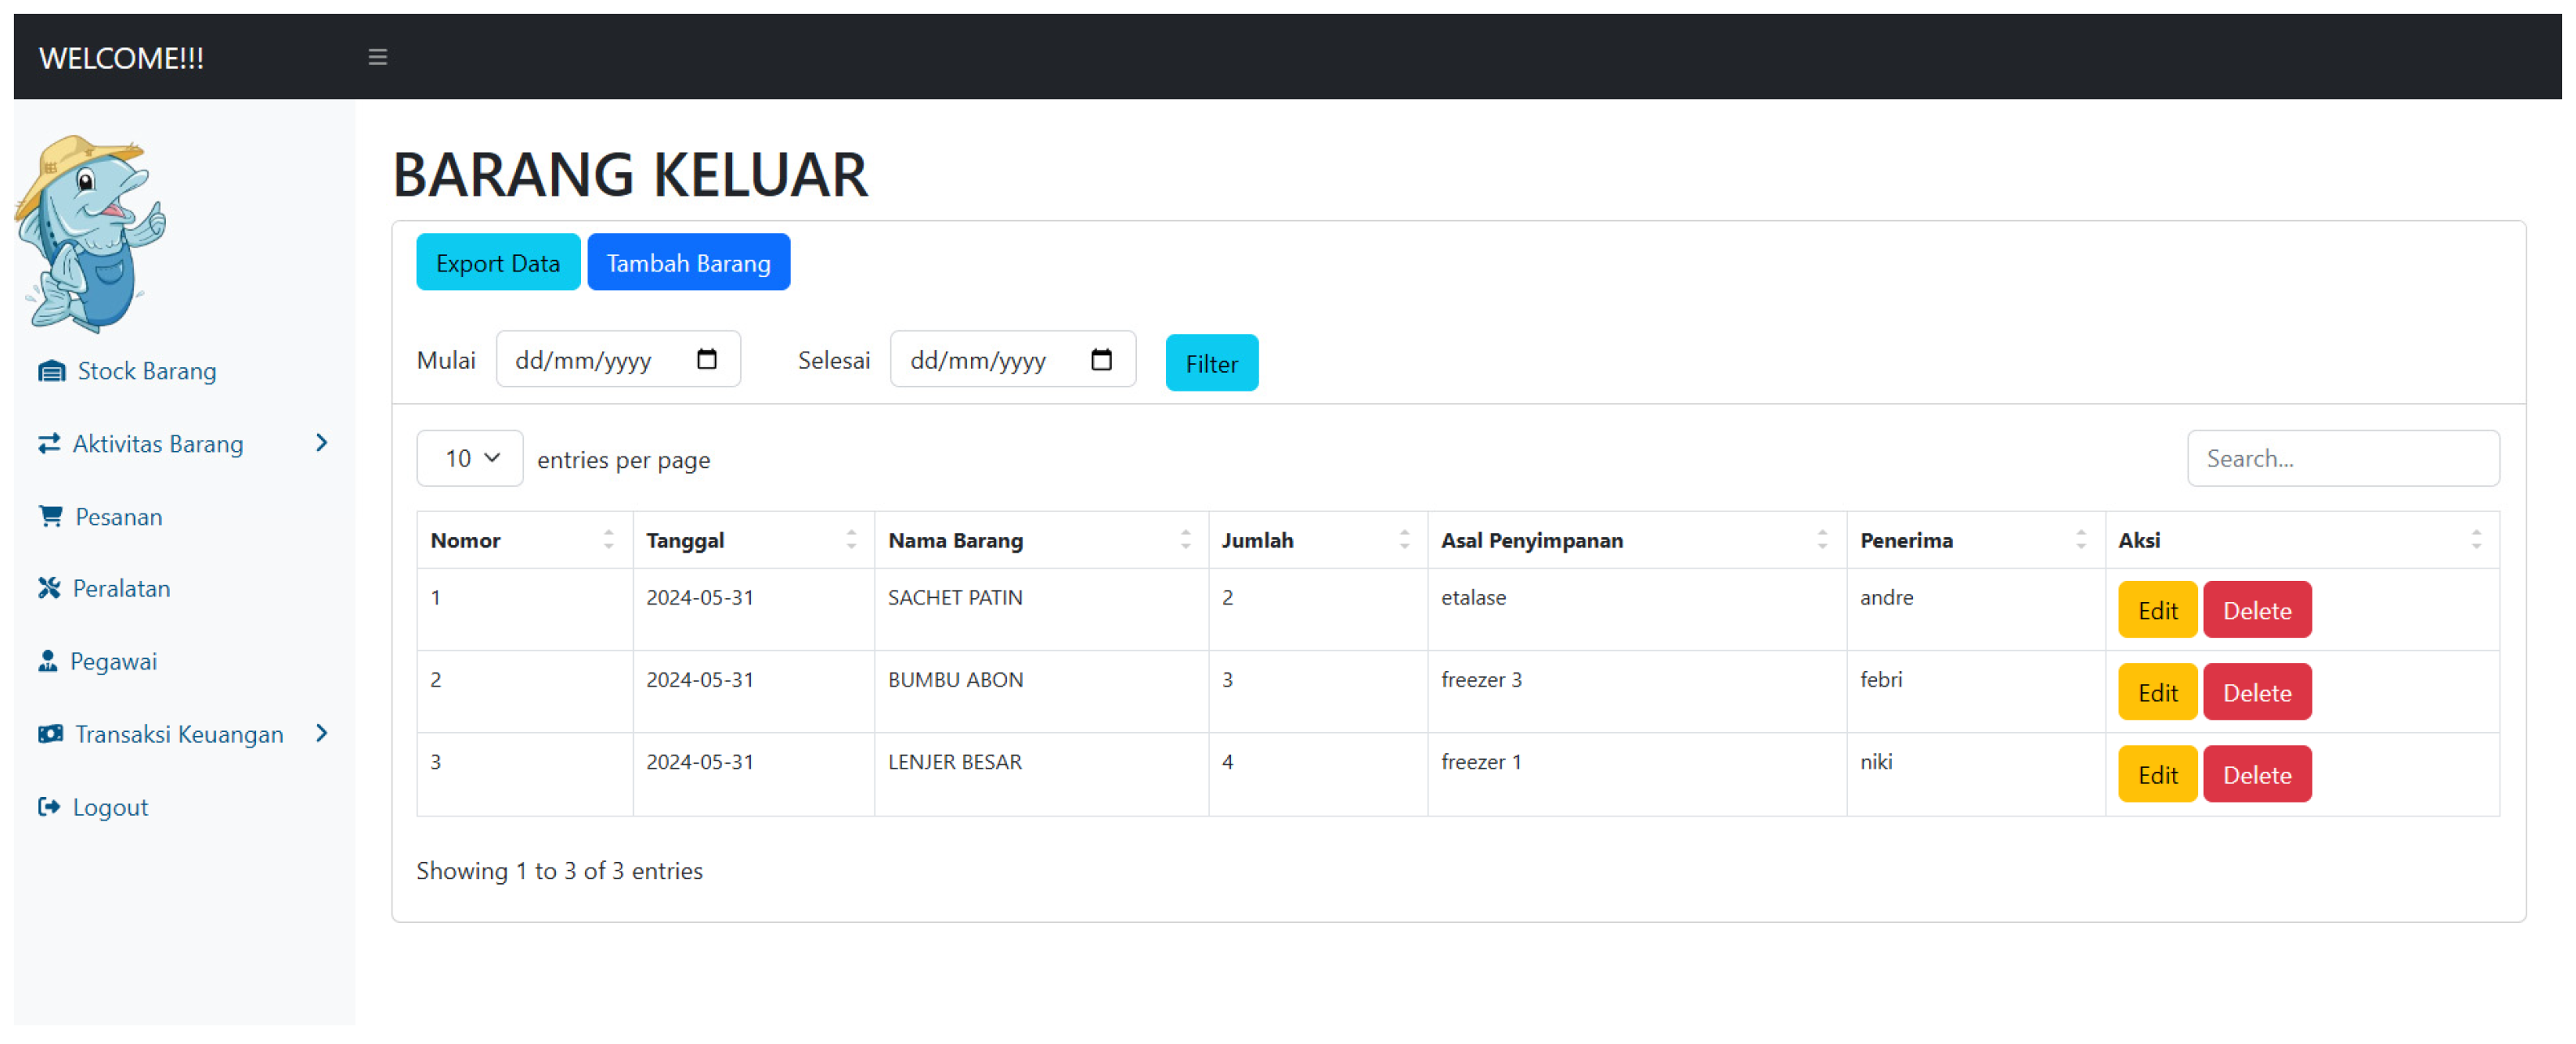The image size is (2576, 1044).
Task: Sort table by Penerima column arrows
Action: coord(2080,540)
